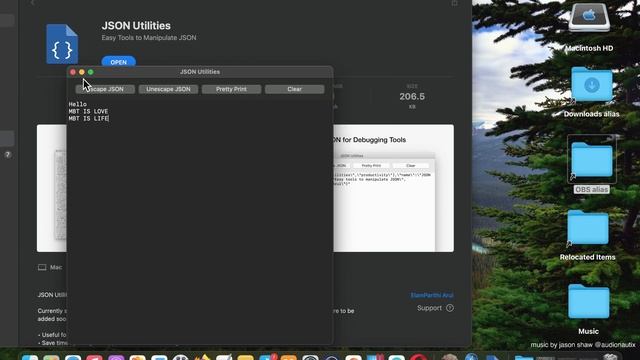
Task: Select the OBS alias folder icon
Action: tap(591, 160)
